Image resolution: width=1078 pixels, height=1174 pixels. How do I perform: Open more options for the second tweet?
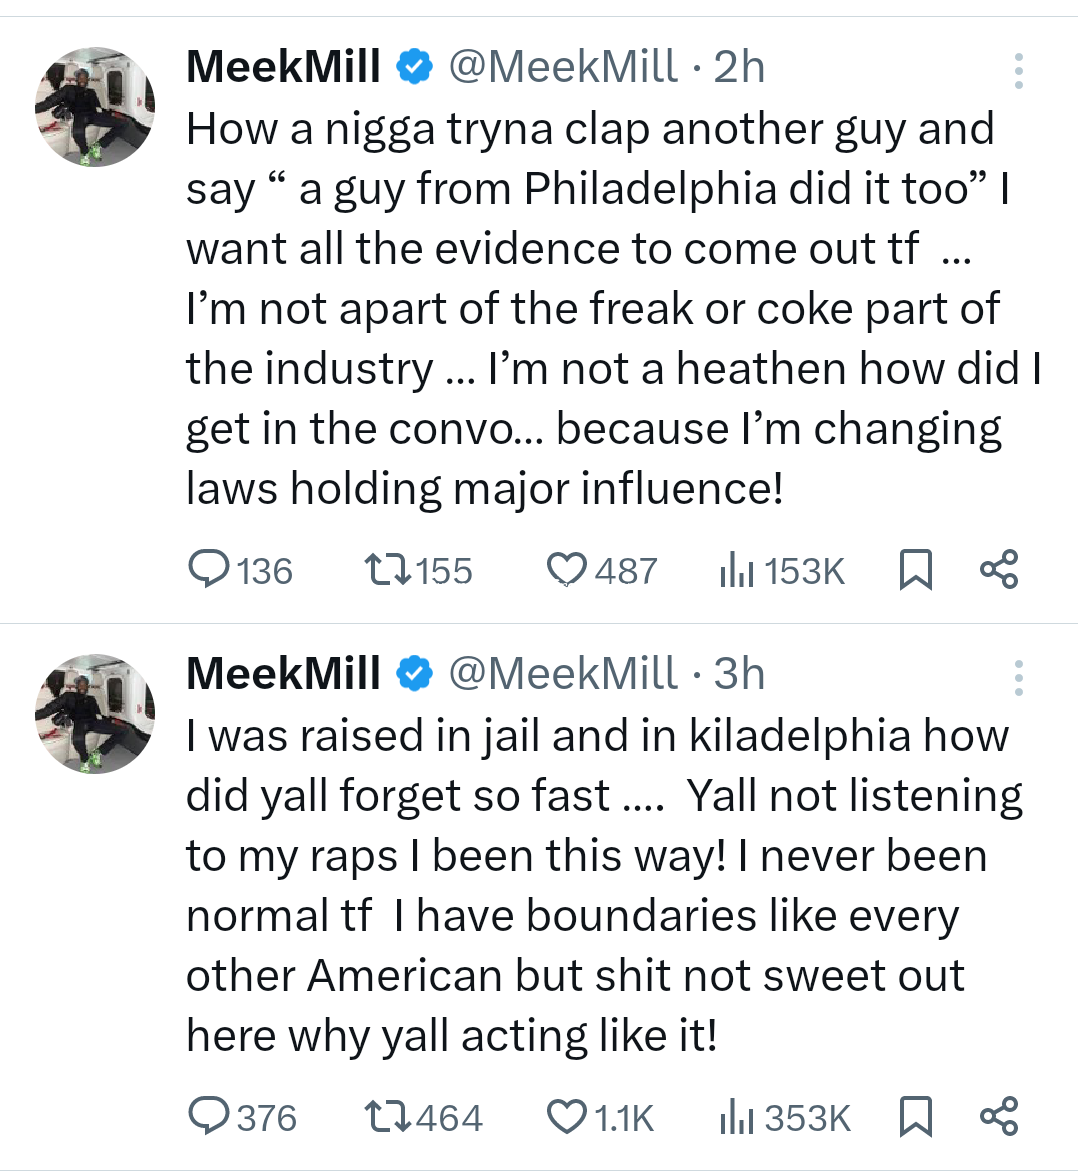pos(1018,678)
